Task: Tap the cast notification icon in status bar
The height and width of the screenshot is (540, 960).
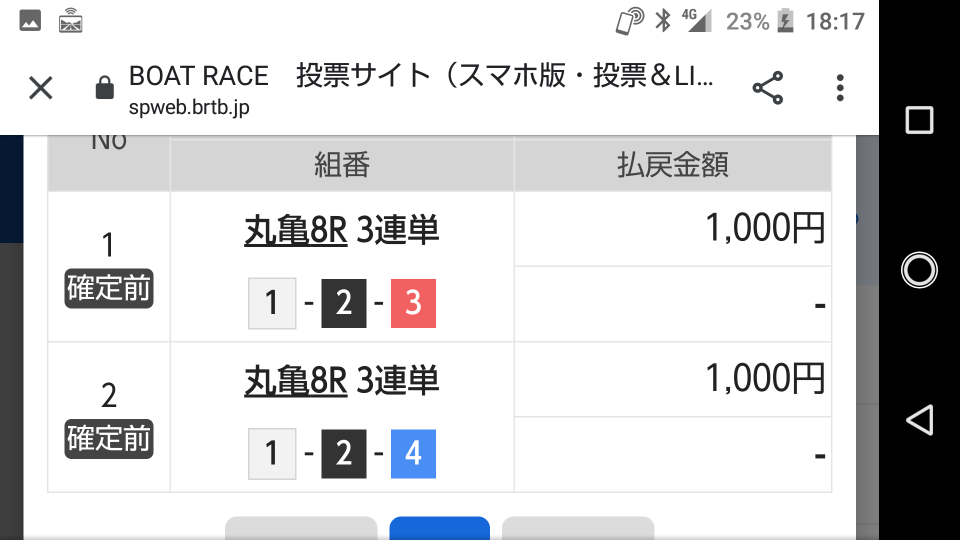Action: pos(70,21)
